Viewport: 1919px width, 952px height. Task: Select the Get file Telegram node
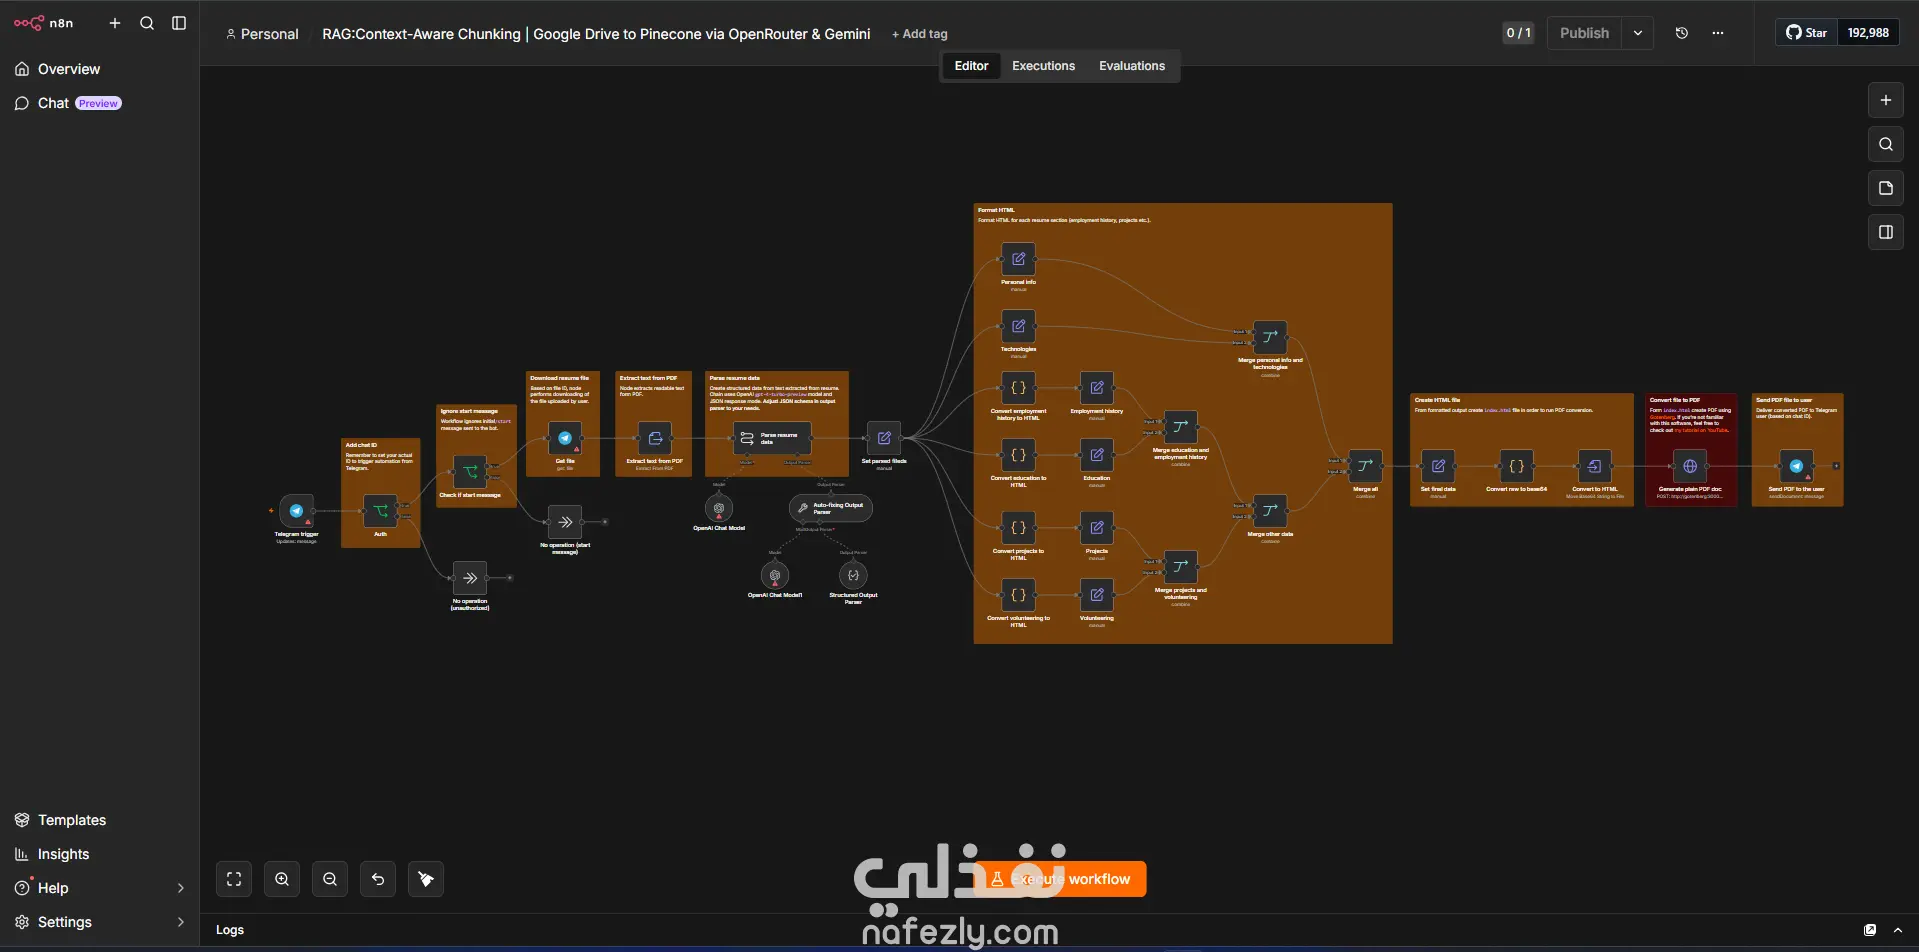[x=565, y=438]
